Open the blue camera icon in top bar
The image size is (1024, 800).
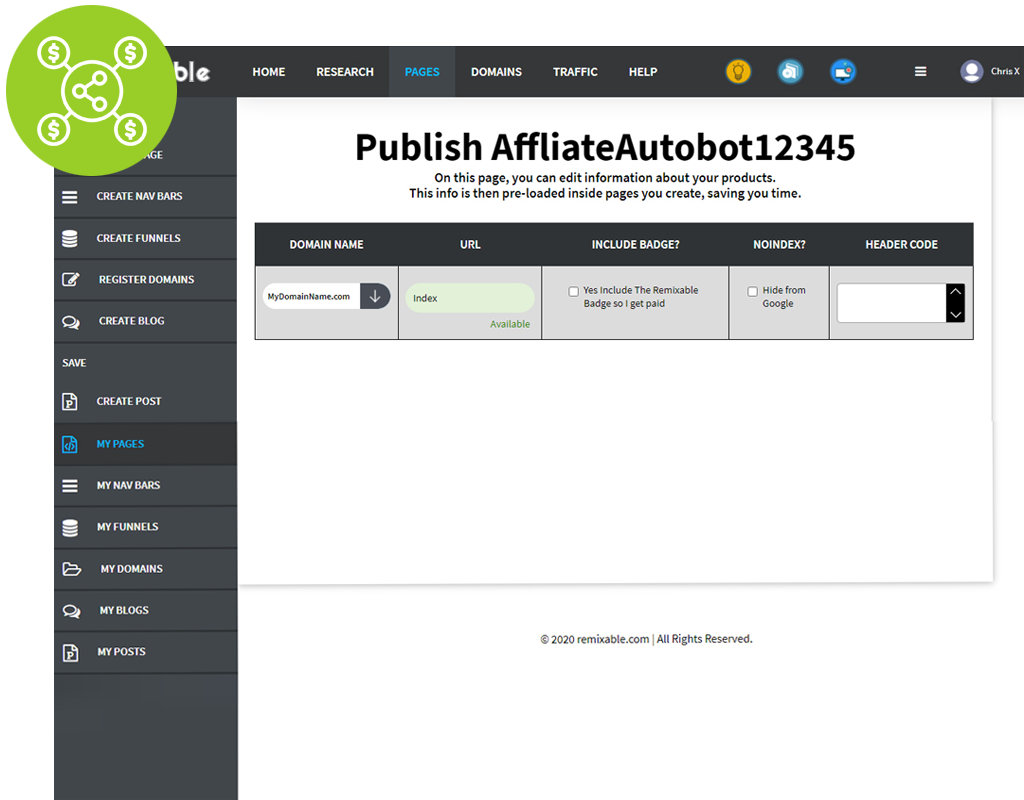[790, 71]
